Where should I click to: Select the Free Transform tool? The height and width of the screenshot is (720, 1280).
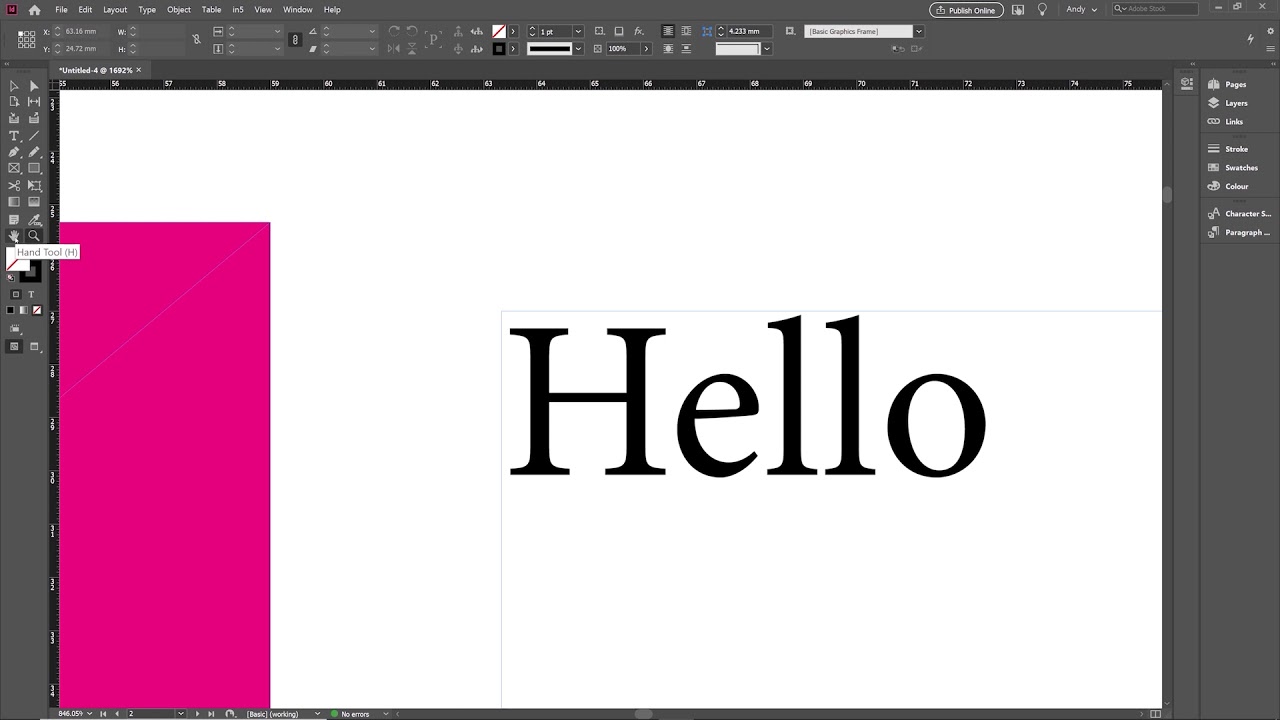point(34,186)
